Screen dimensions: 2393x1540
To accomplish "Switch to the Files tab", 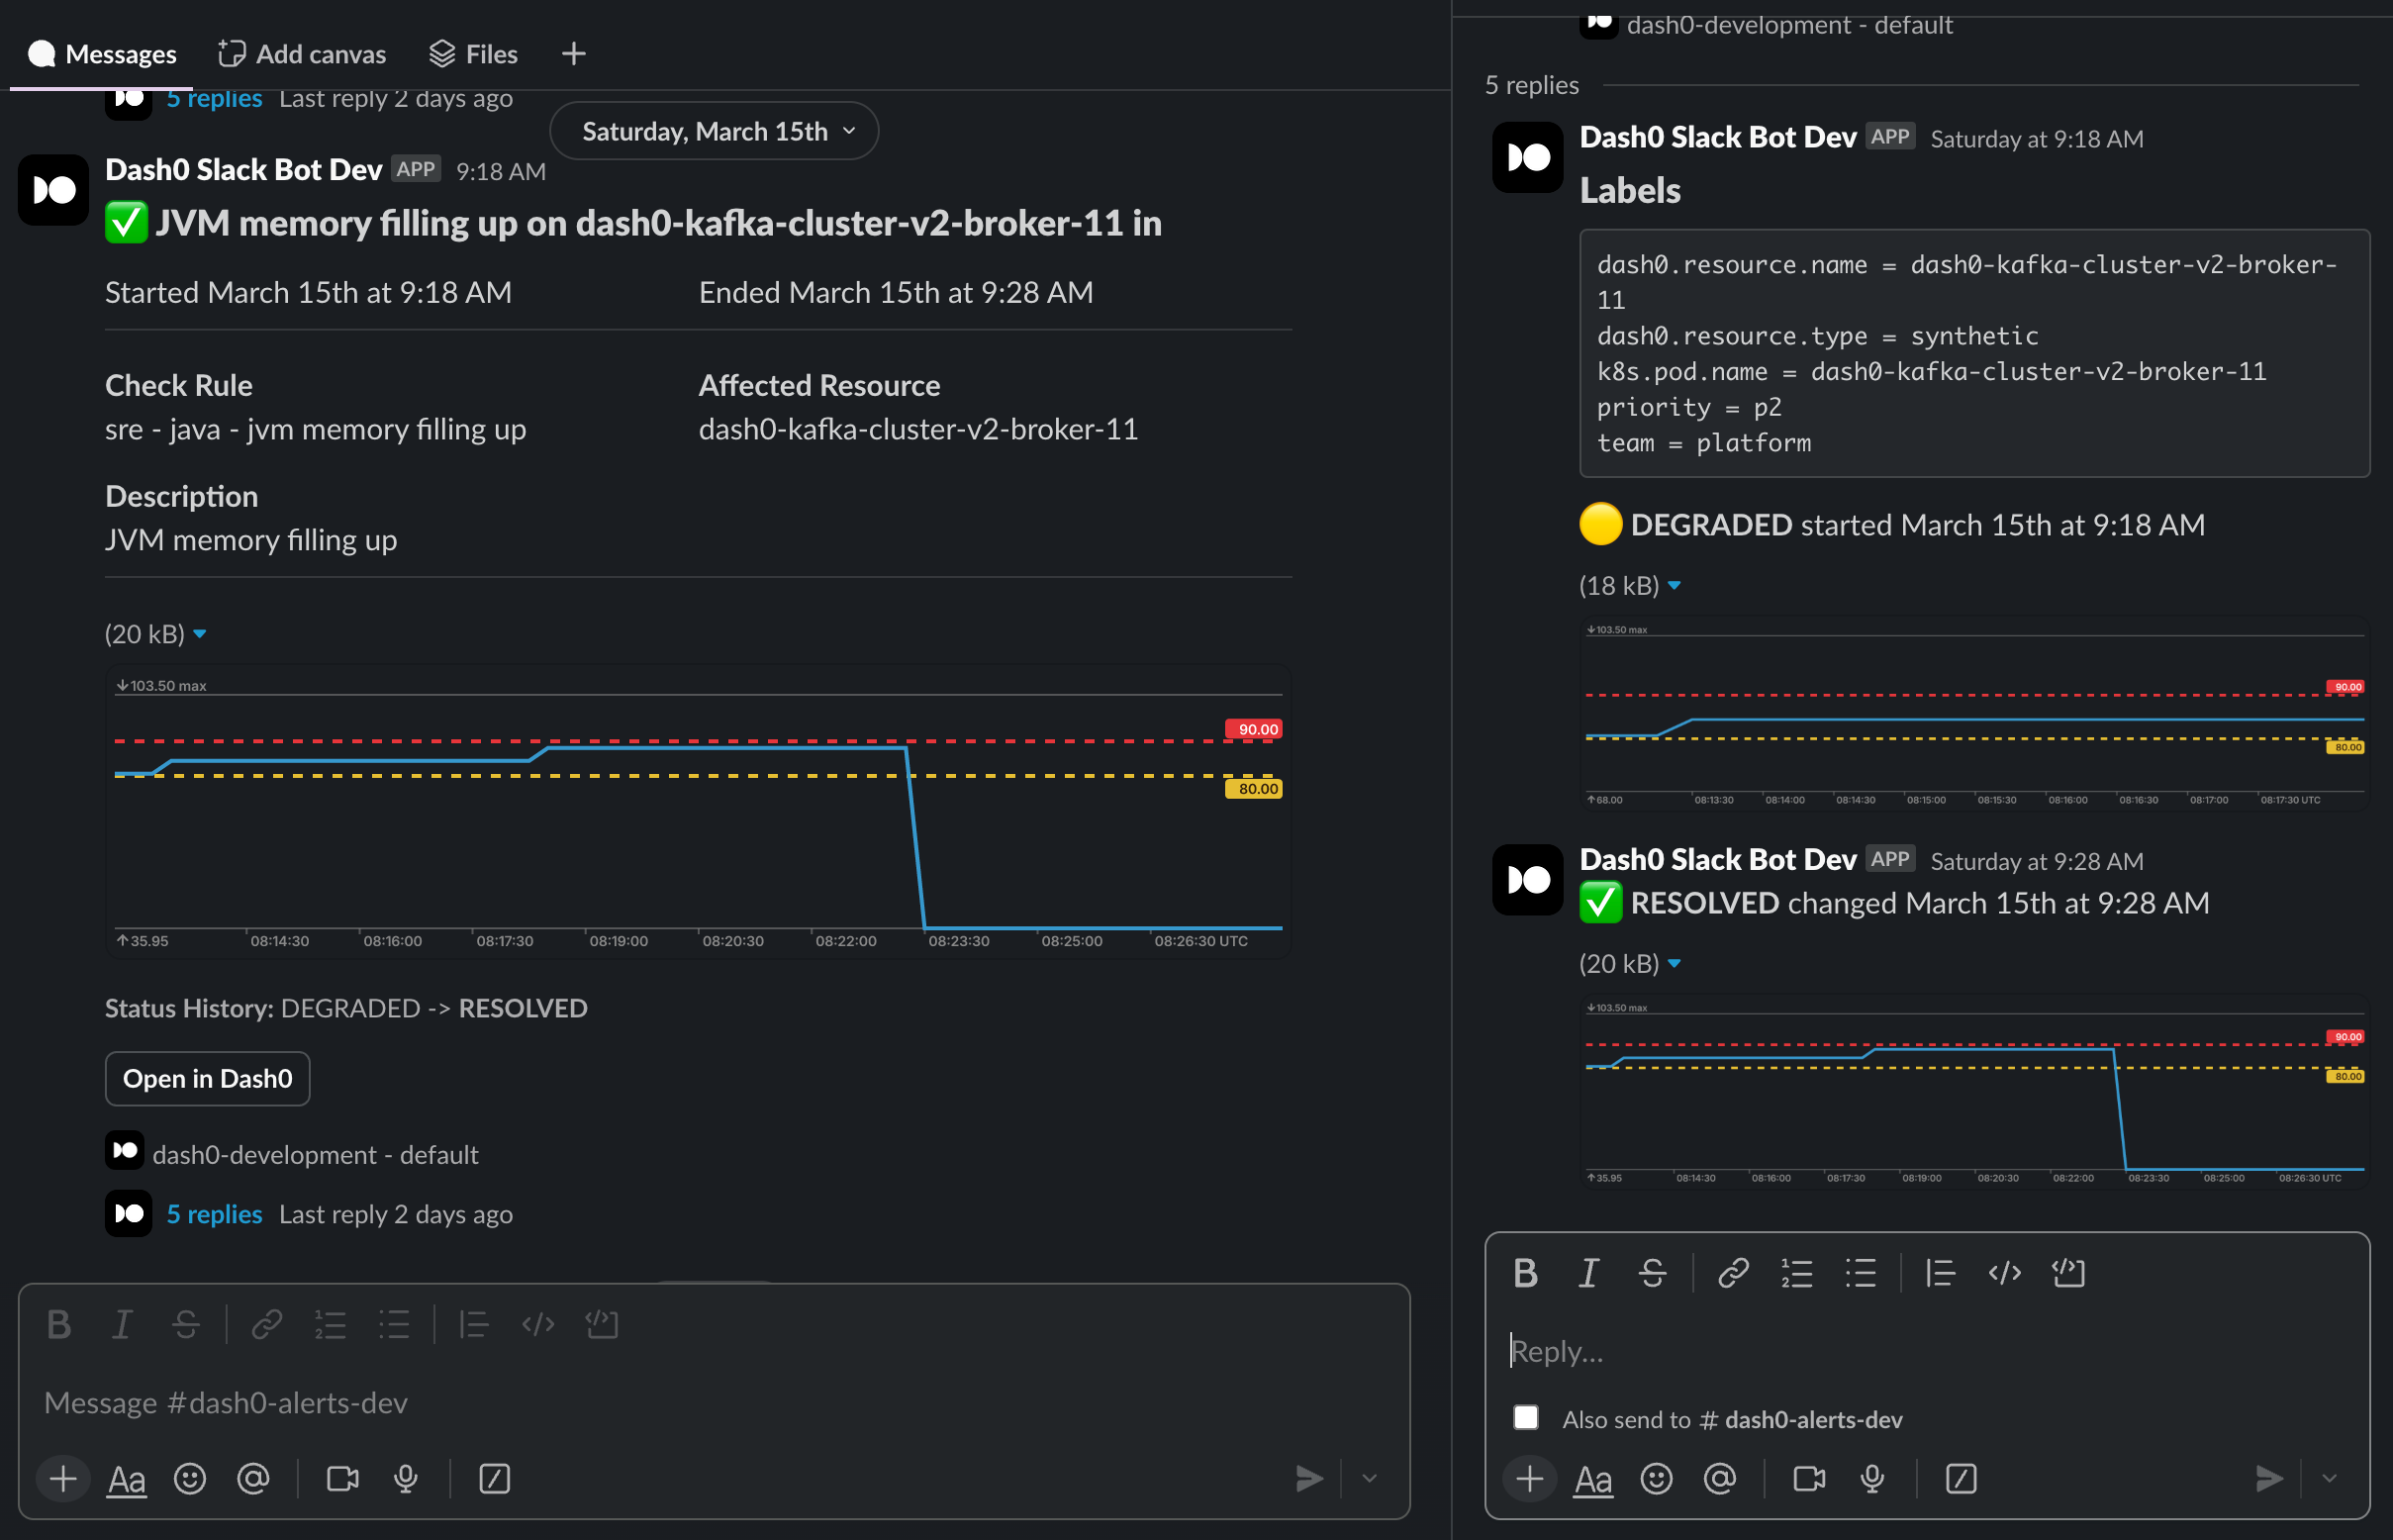I will coord(473,54).
